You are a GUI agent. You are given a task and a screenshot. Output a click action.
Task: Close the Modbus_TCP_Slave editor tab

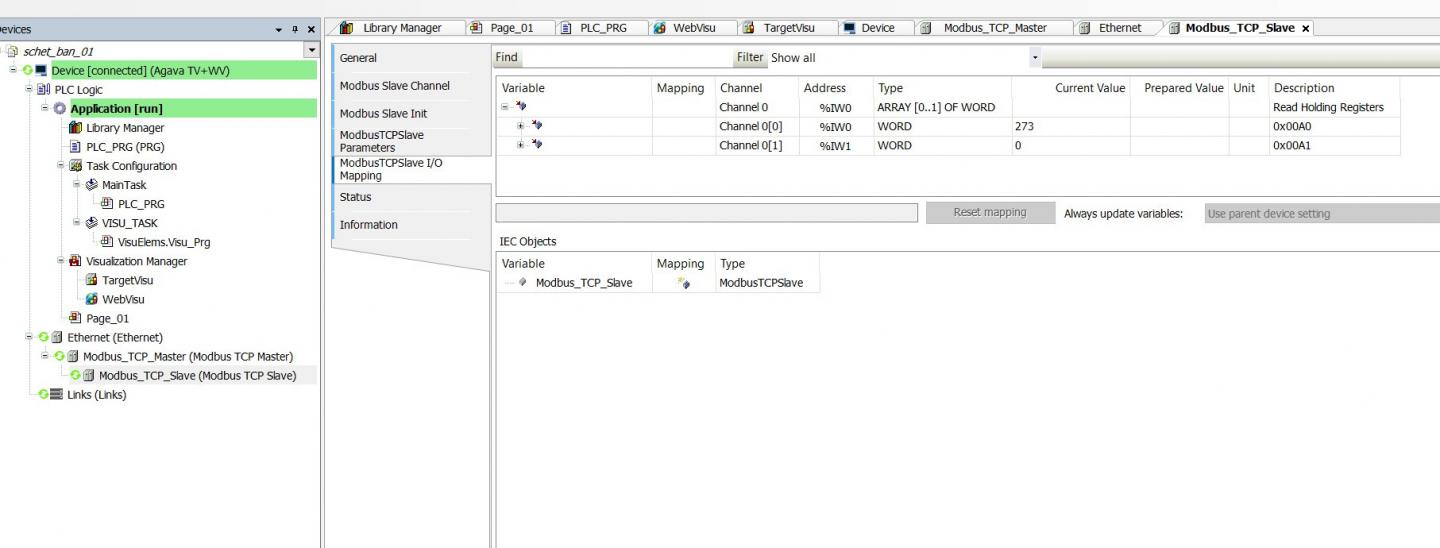click(1305, 28)
